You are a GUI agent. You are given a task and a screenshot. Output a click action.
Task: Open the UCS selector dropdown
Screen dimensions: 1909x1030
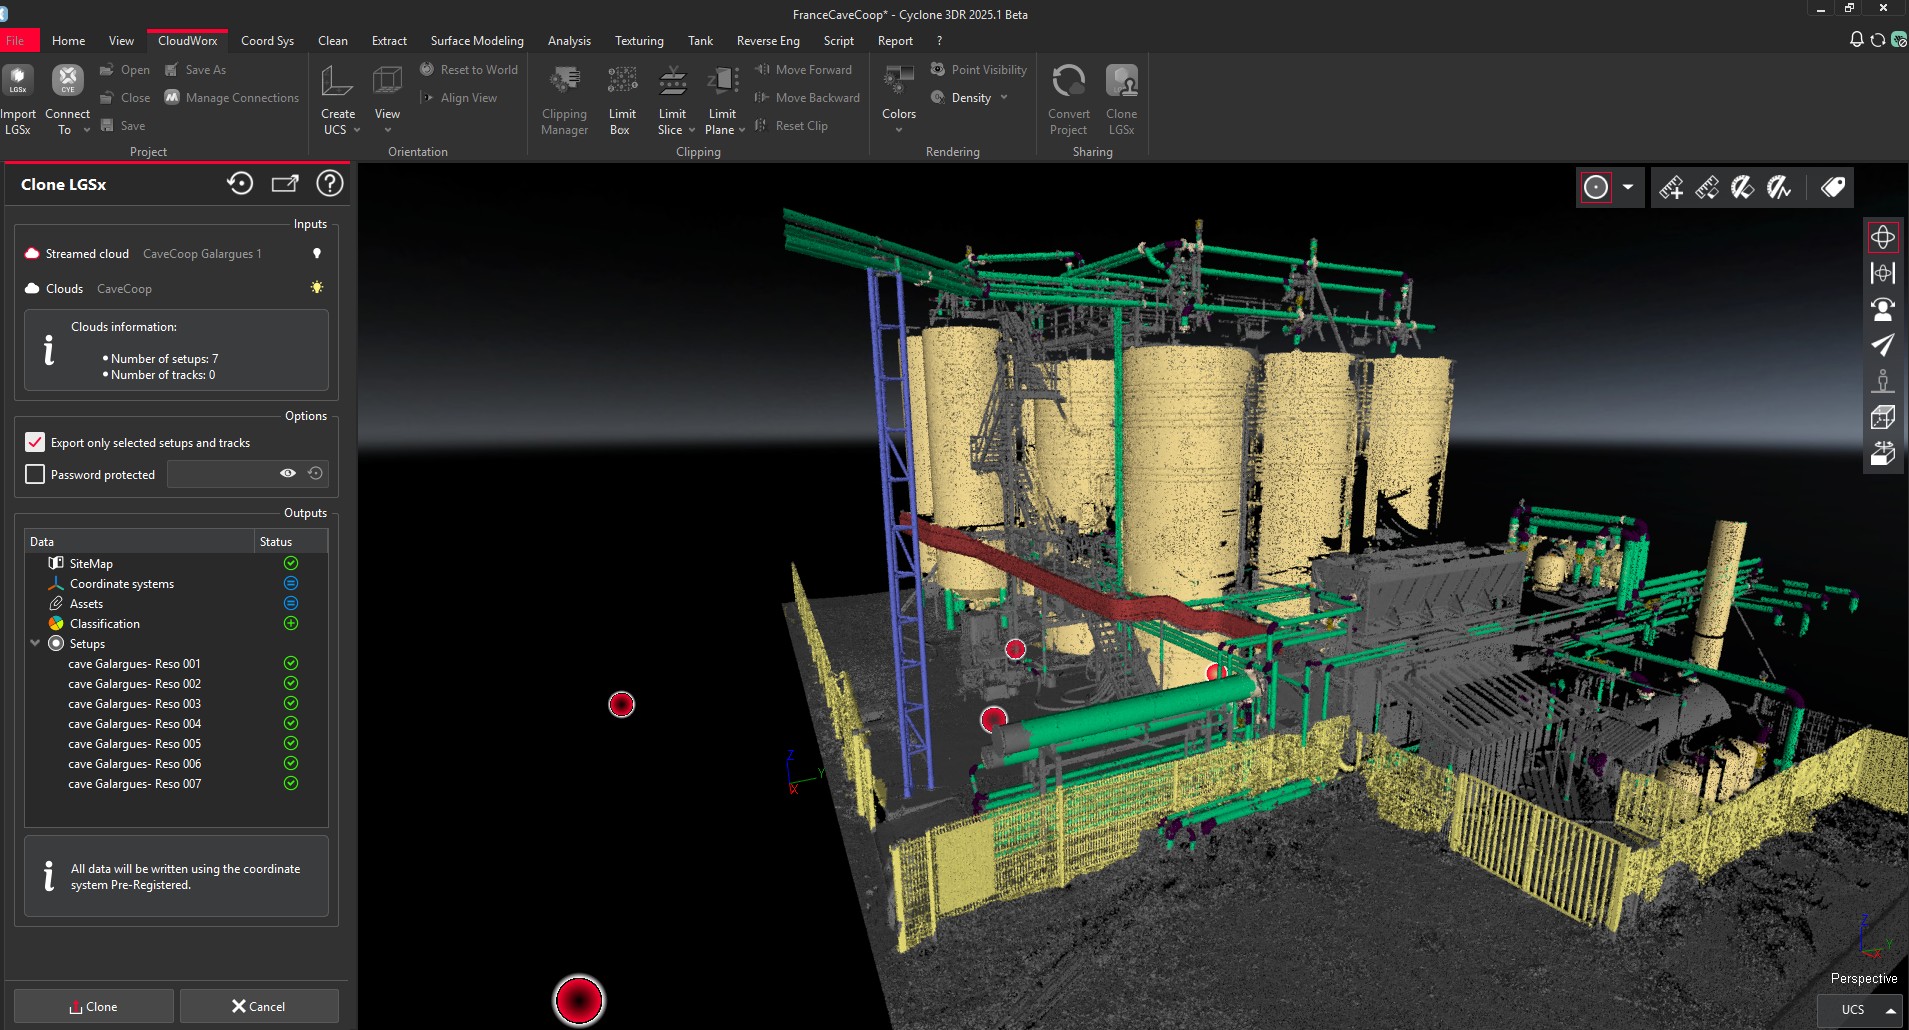(1861, 1009)
